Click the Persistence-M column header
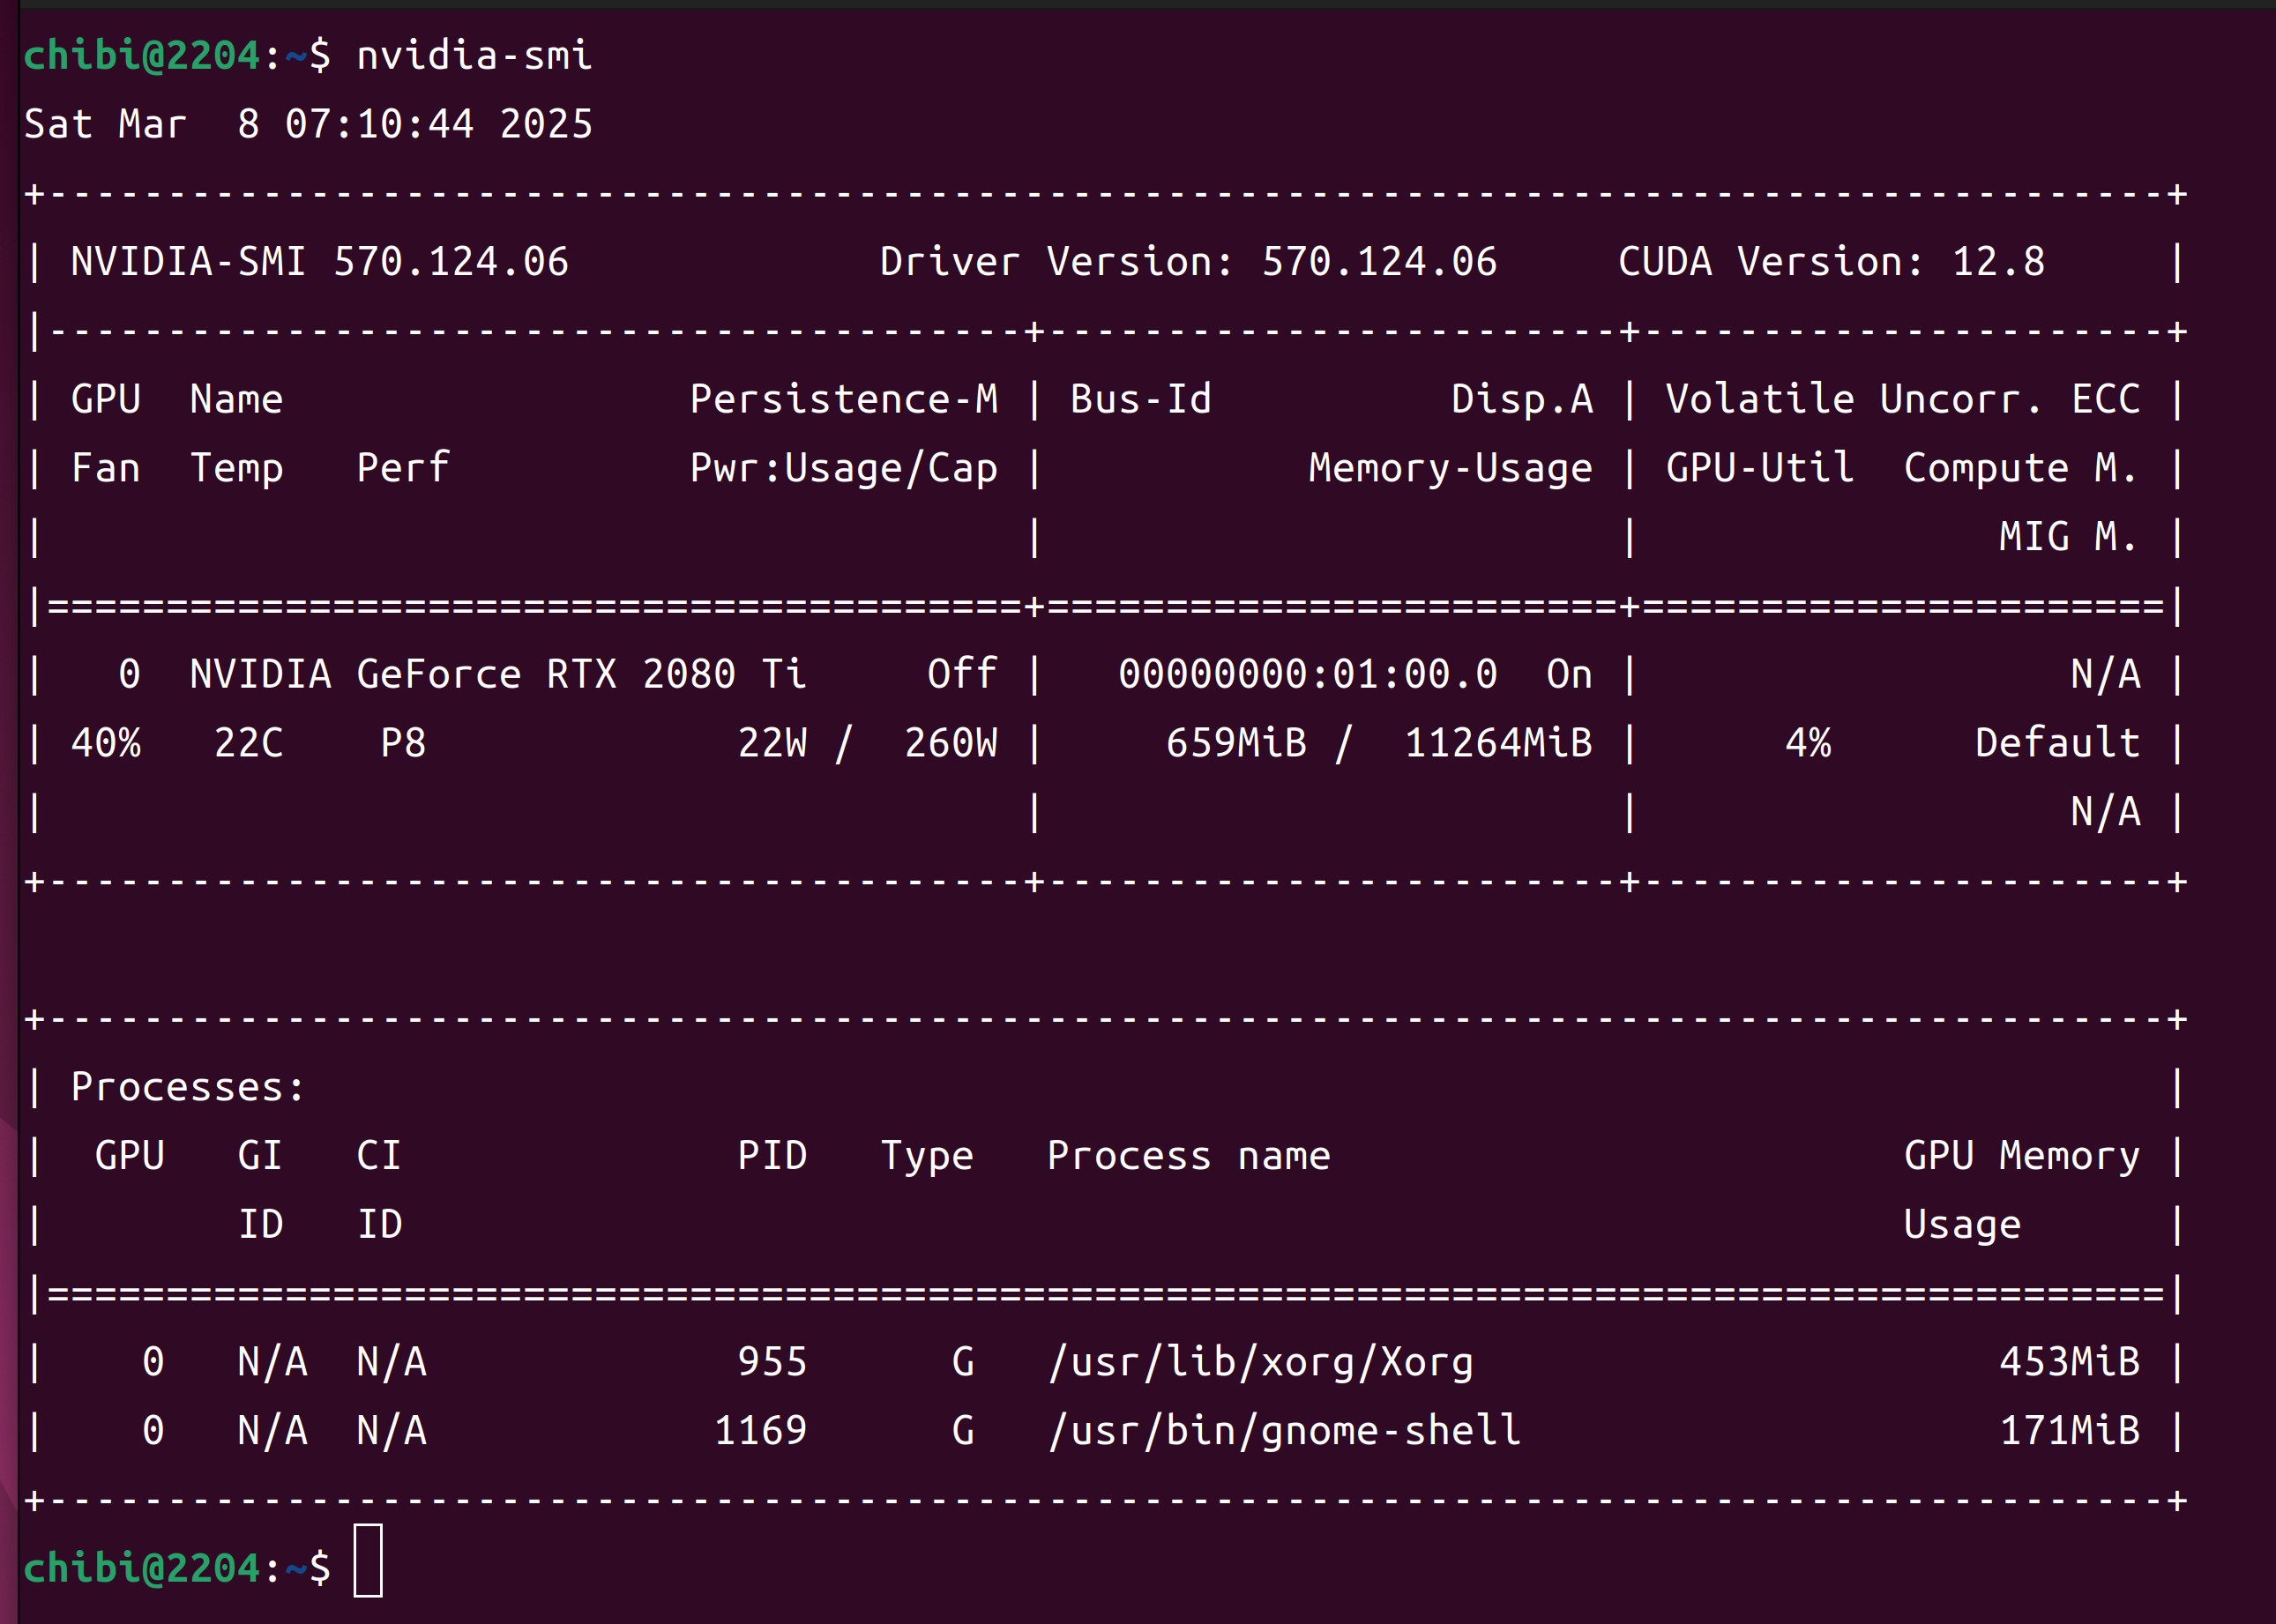This screenshot has height=1624, width=2276. pyautogui.click(x=843, y=399)
